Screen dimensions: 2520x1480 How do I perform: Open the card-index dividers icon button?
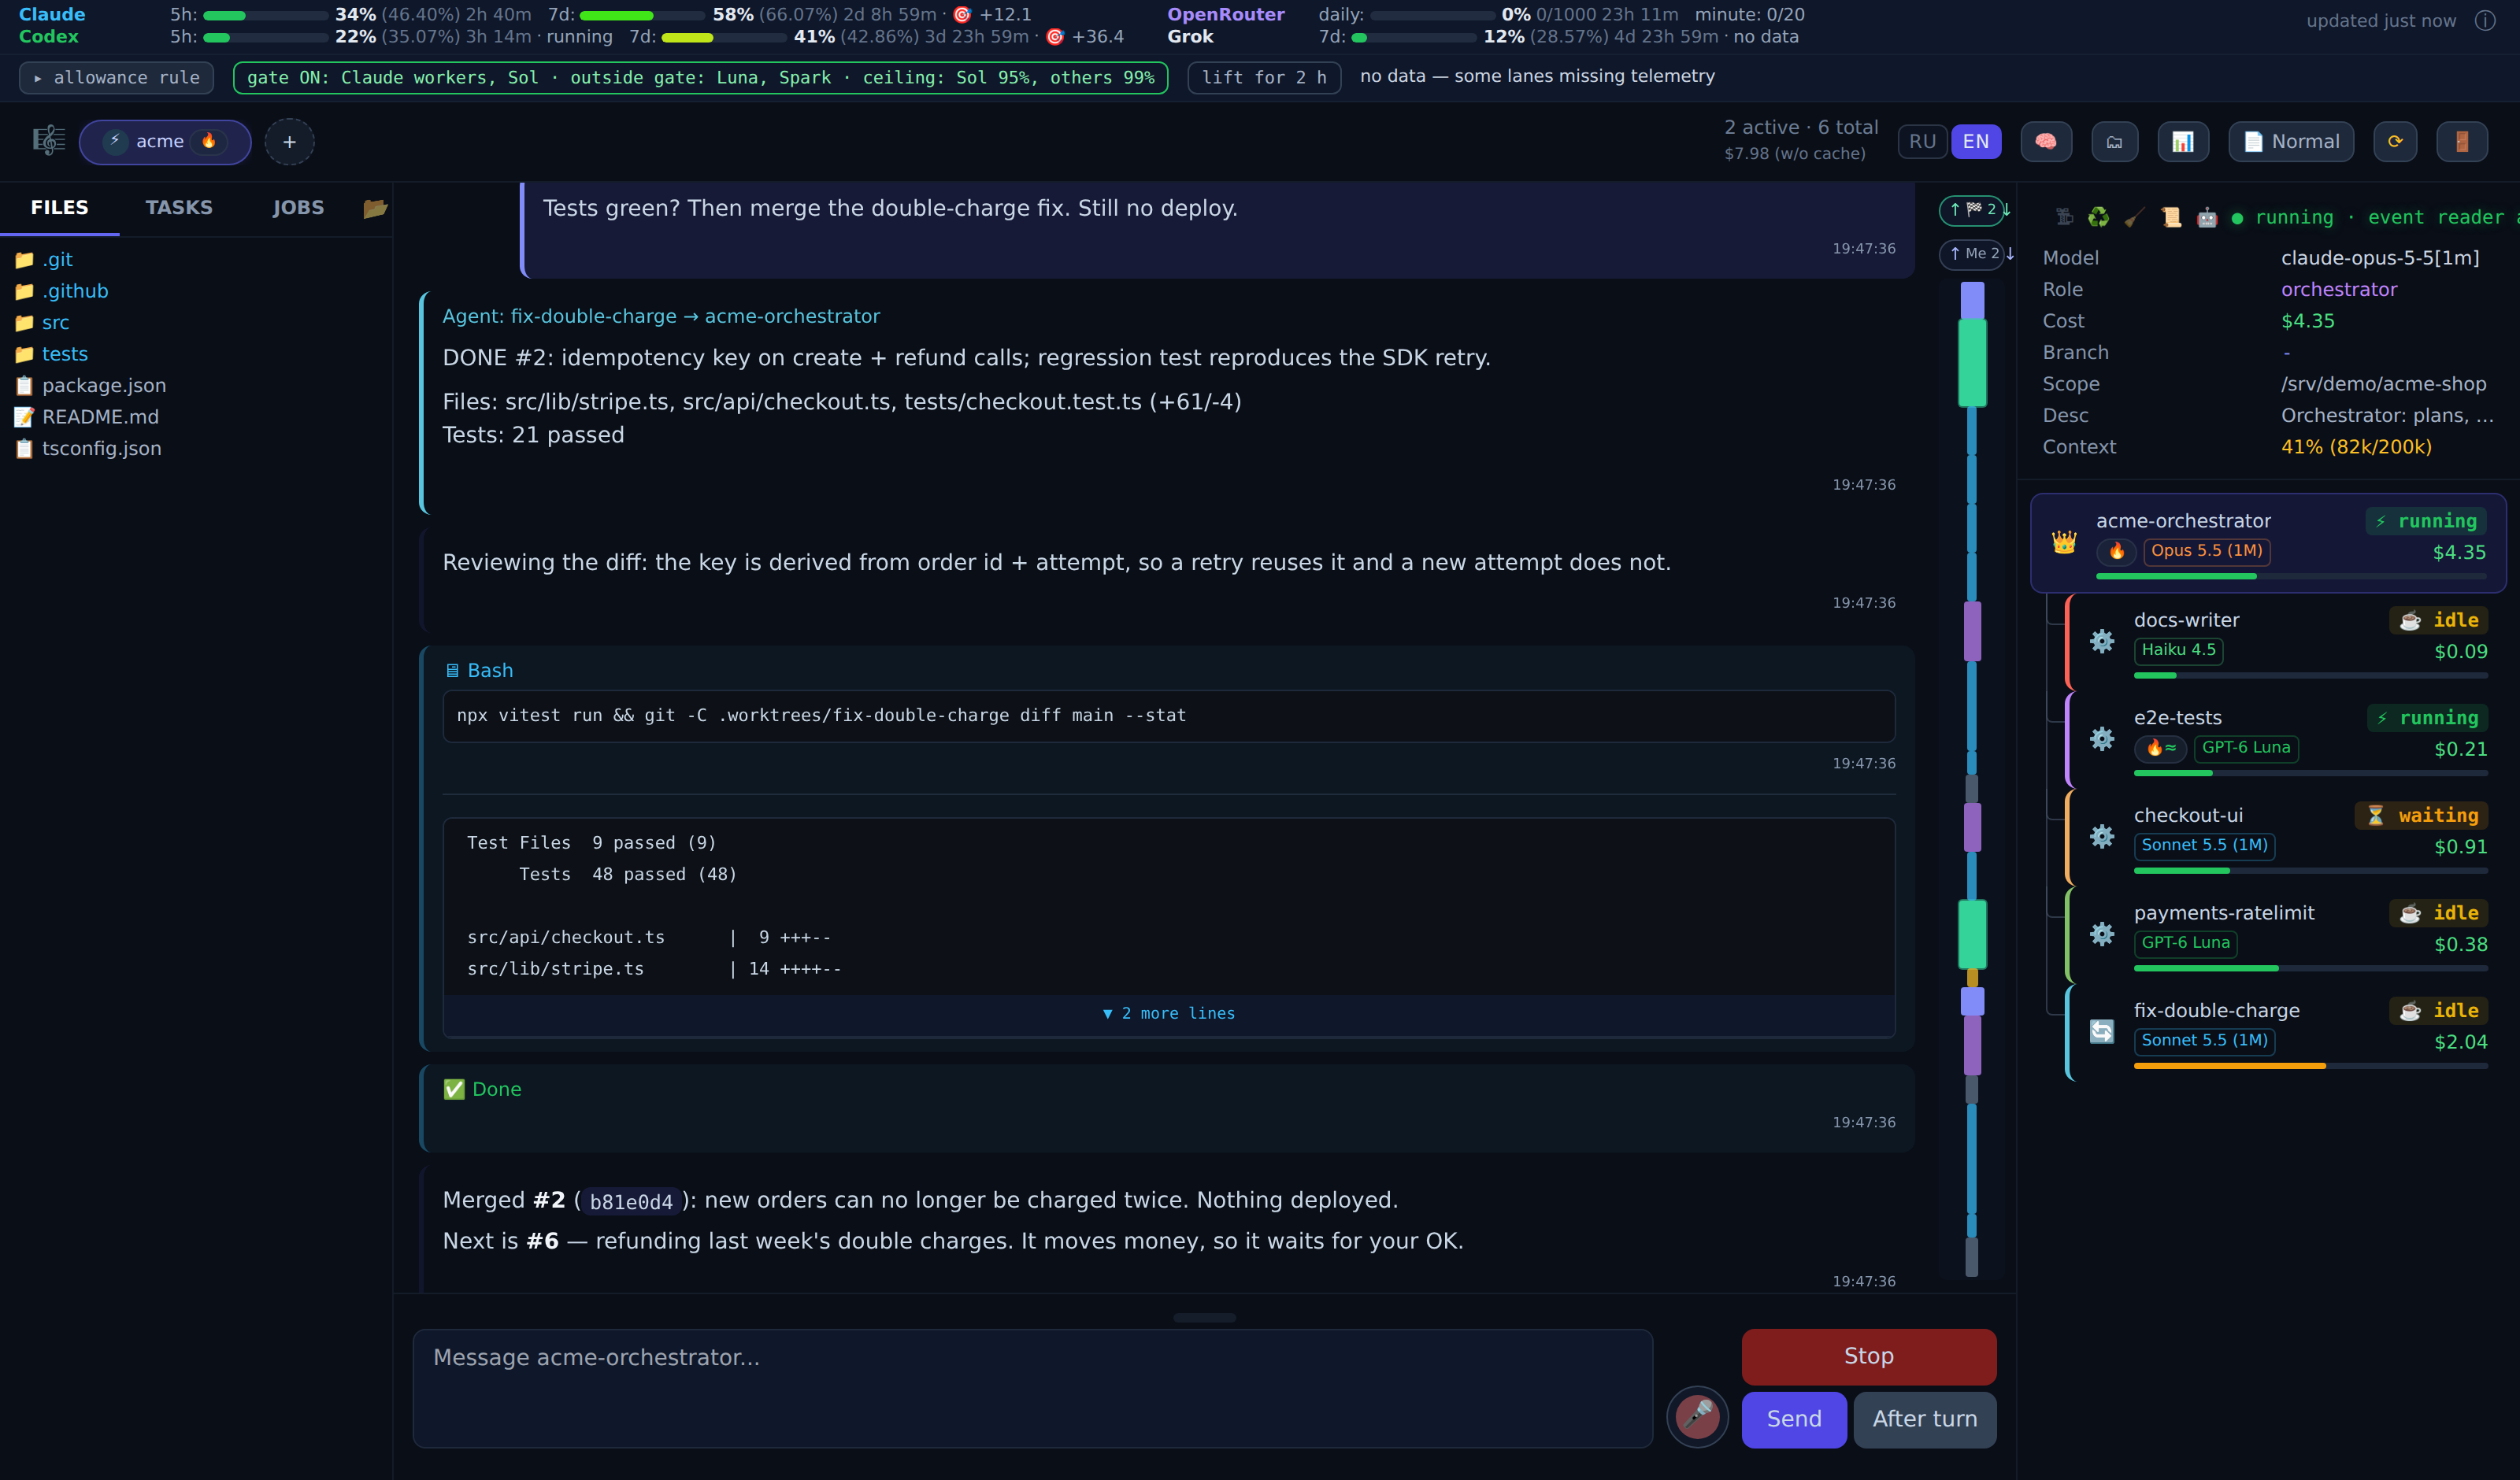(2114, 142)
